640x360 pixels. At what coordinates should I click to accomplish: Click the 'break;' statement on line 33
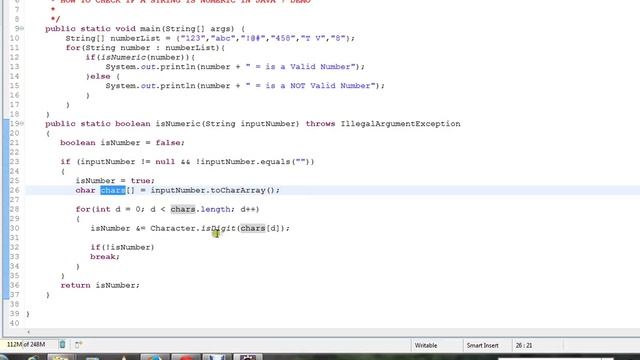105,257
